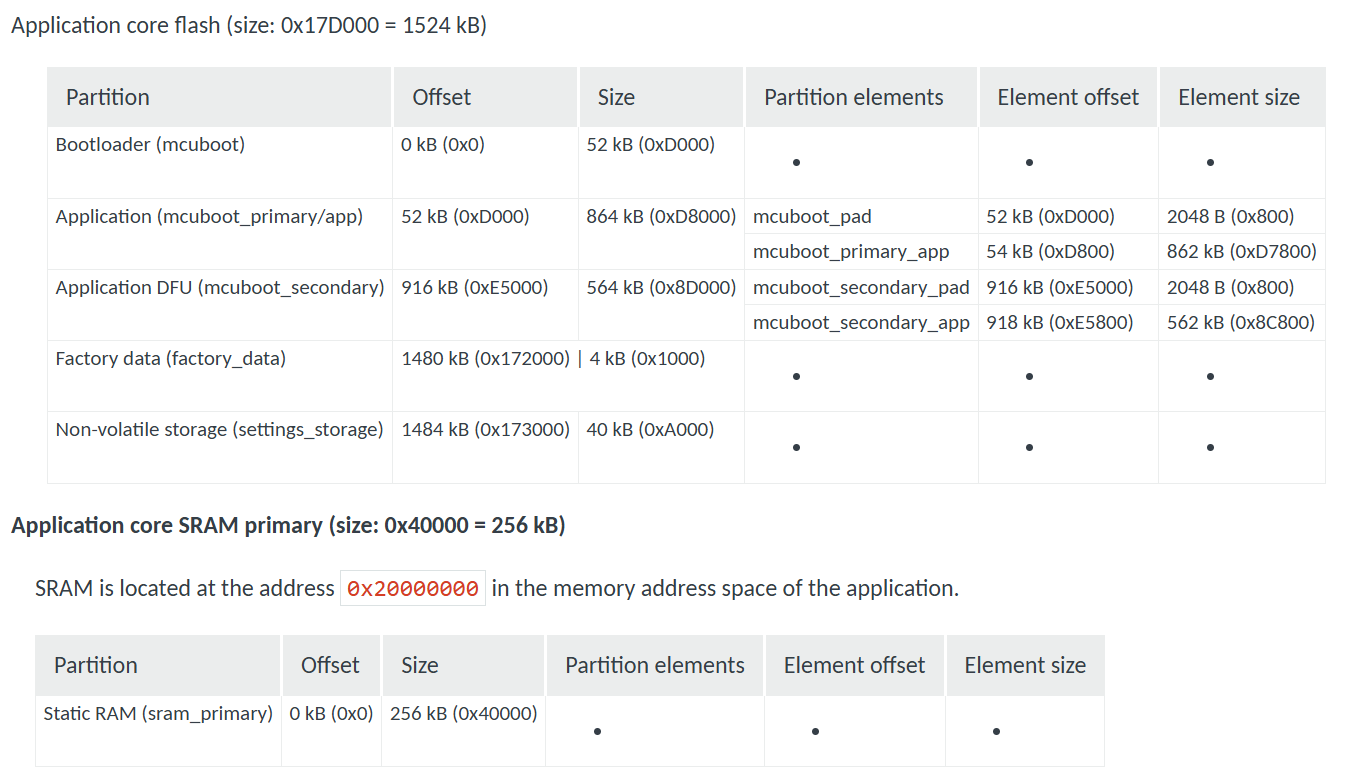Click the 256 kB (0x40000) size cell
The width and height of the screenshot is (1372, 775).
(x=463, y=714)
